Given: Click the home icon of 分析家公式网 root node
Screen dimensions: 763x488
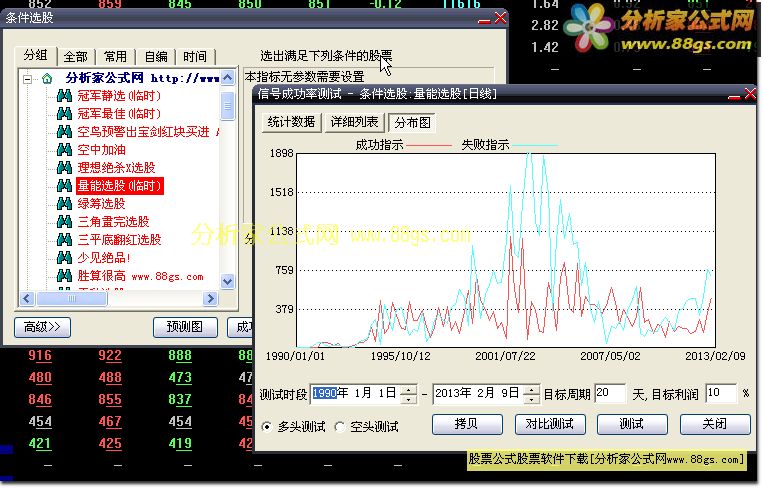Looking at the screenshot, I should [x=47, y=78].
